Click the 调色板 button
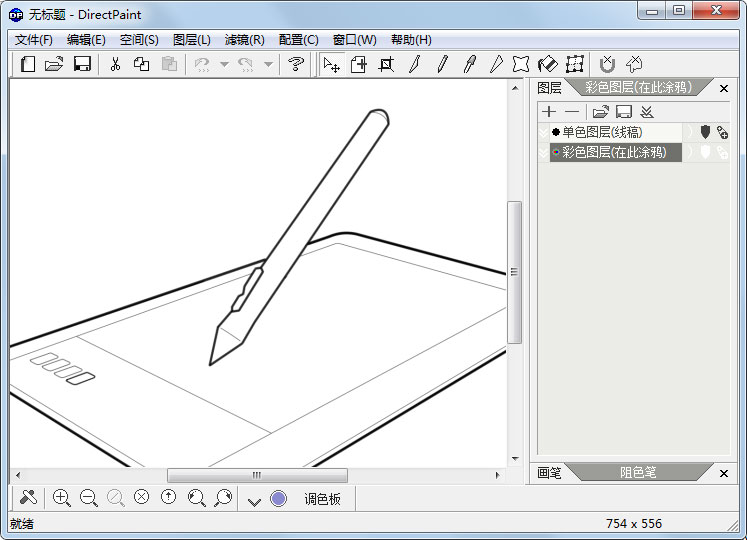 click(322, 499)
